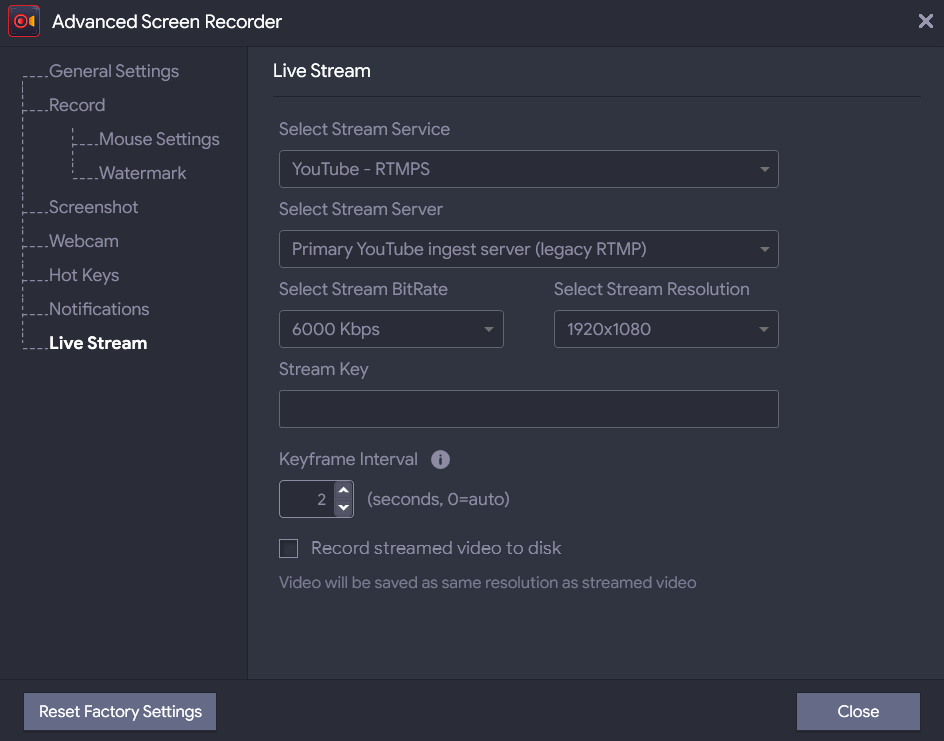Click inside the Stream Key input field
Image resolution: width=944 pixels, height=741 pixels.
528,408
